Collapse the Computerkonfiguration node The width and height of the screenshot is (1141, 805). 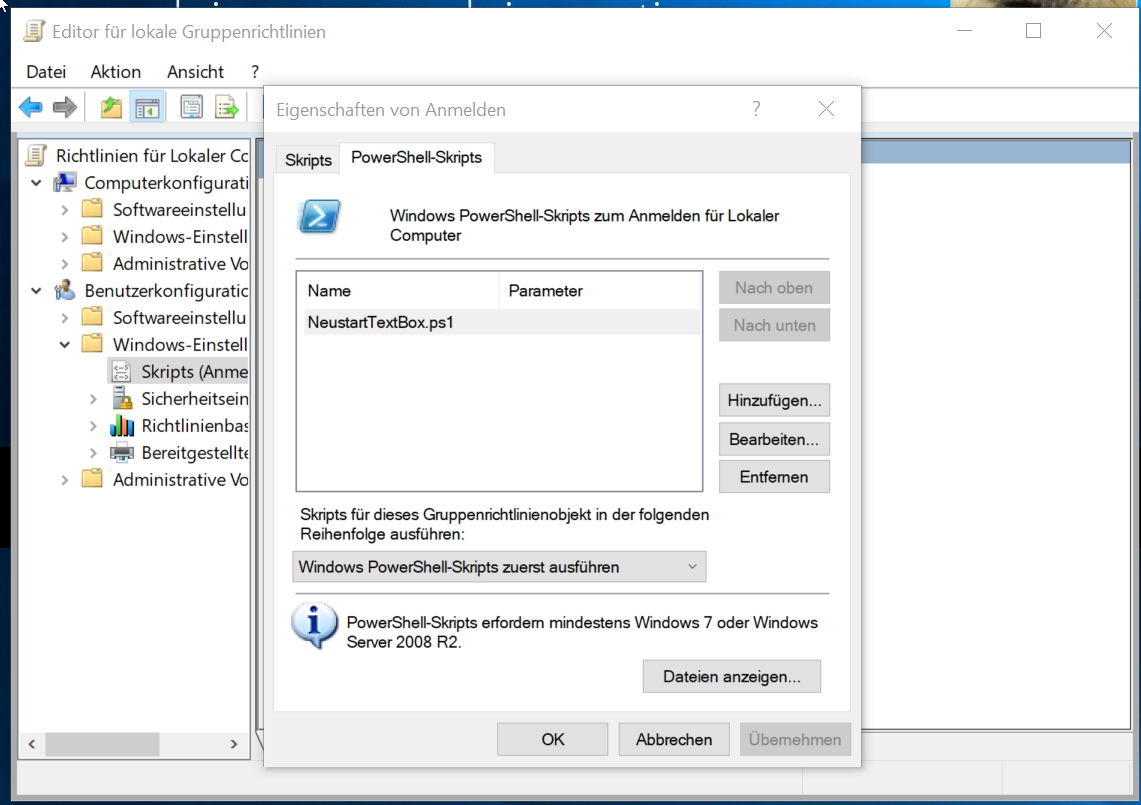pos(36,183)
